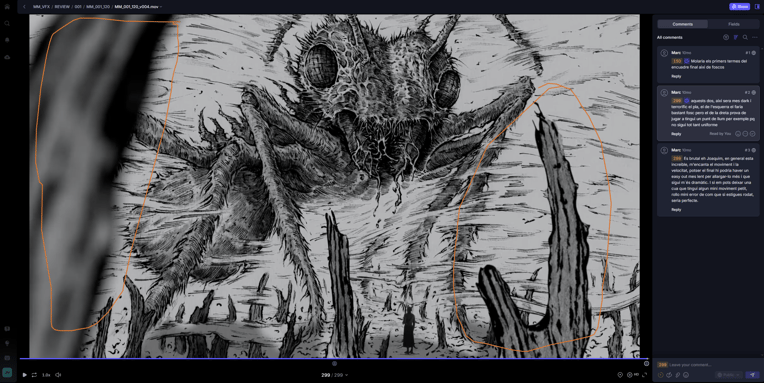Open more actions on comment #2
Image resolution: width=764 pixels, height=383 pixels.
[745, 134]
